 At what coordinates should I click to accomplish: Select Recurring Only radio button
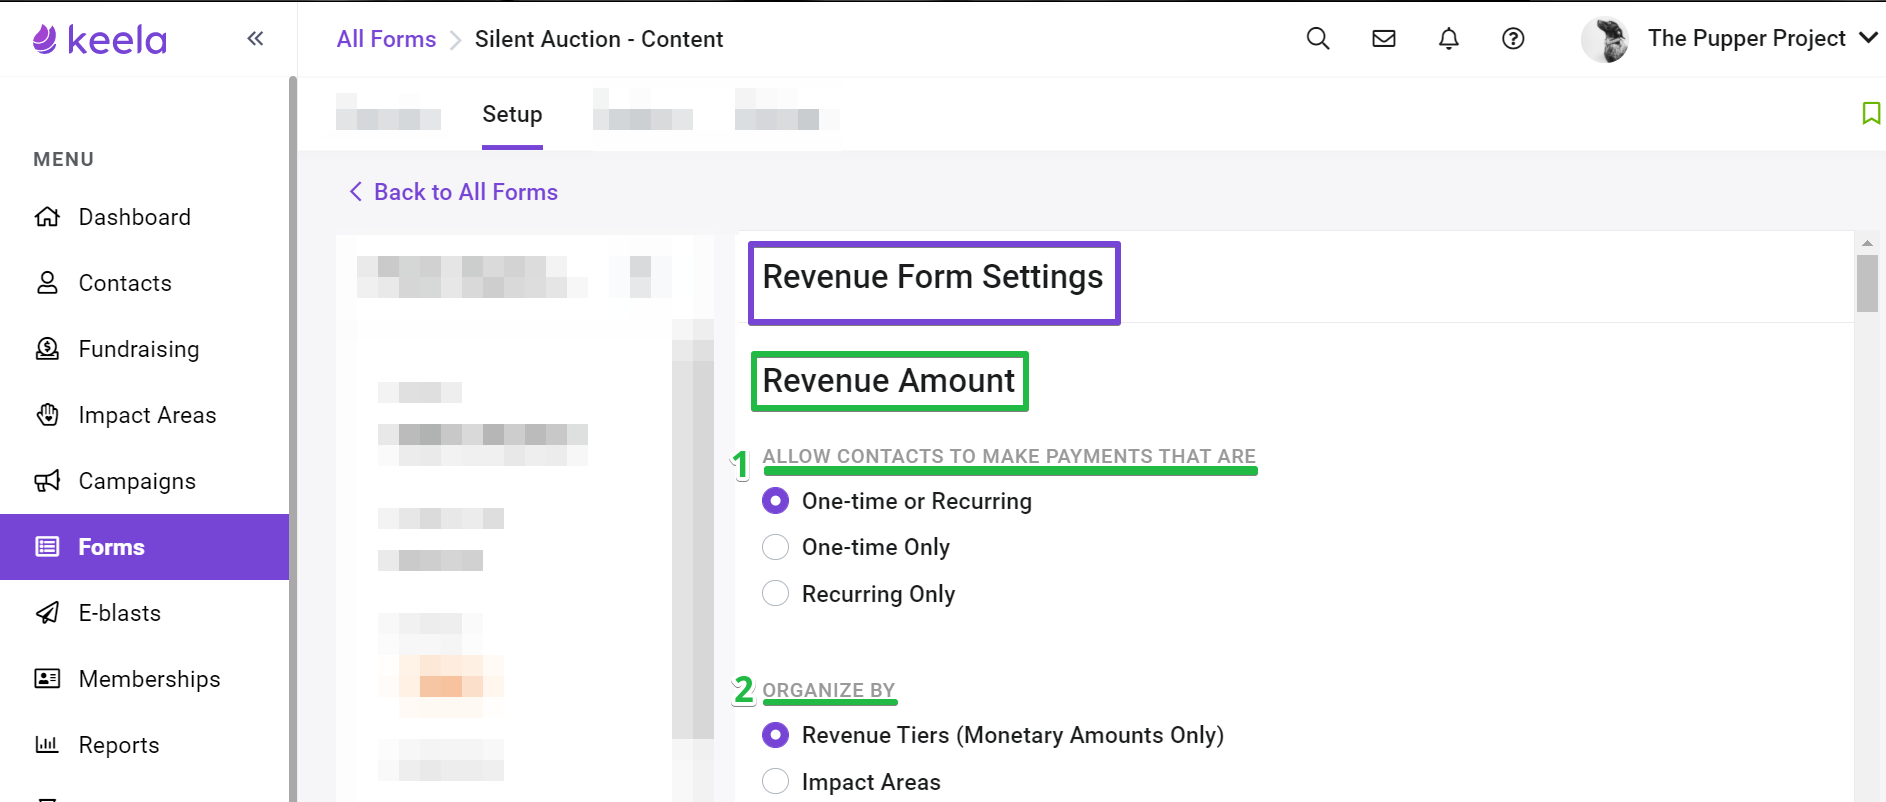click(775, 594)
